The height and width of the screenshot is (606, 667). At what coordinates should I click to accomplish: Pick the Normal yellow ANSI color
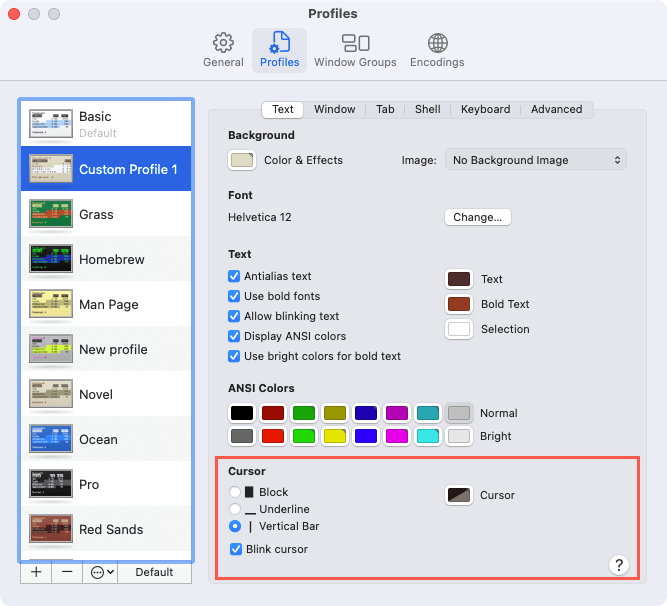(x=335, y=413)
